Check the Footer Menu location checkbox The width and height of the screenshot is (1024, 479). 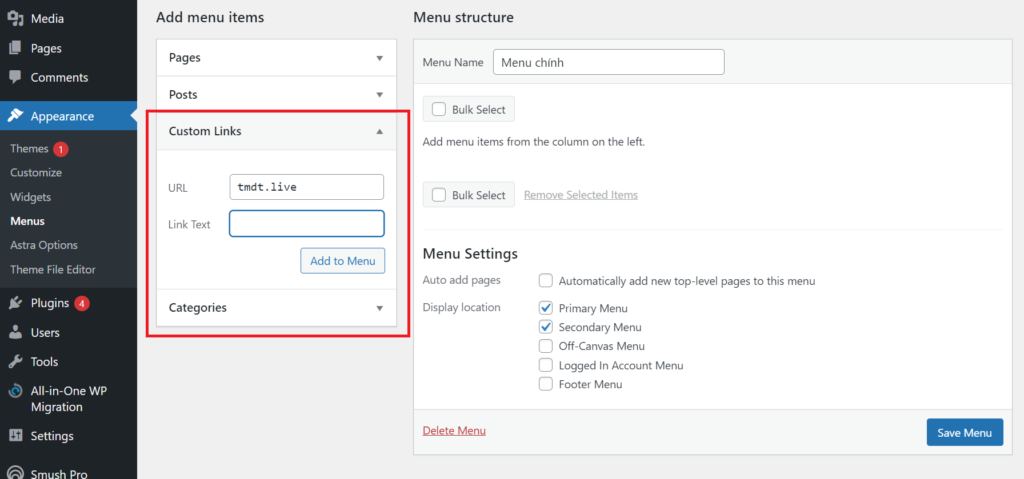pyautogui.click(x=546, y=384)
